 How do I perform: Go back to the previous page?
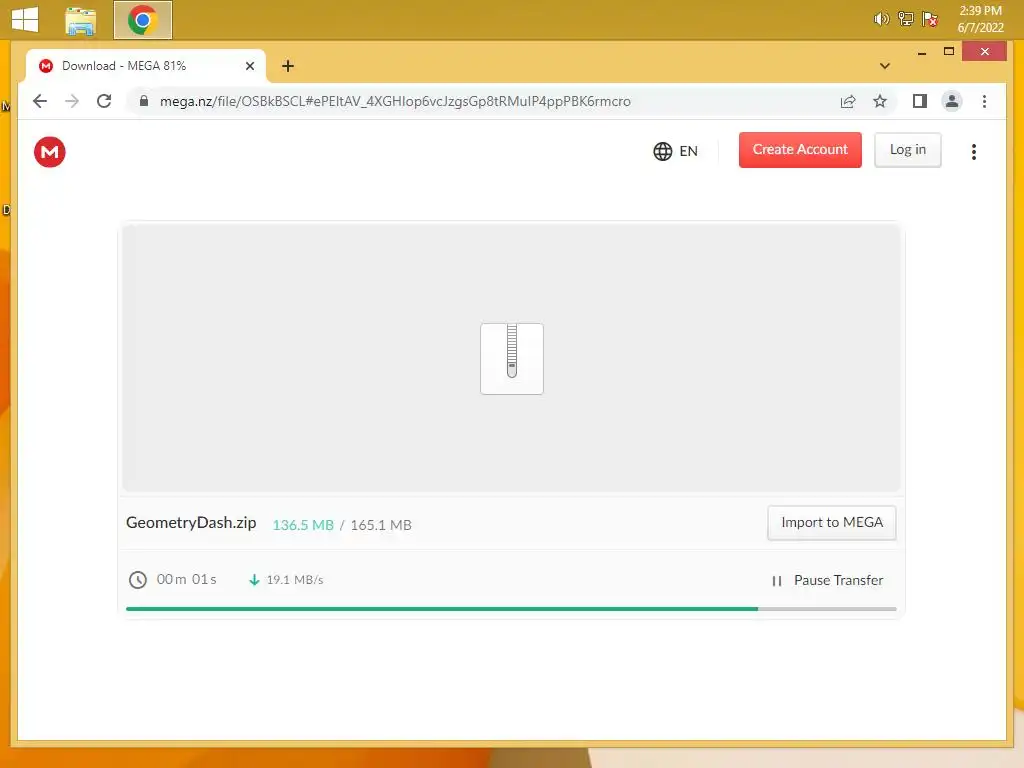pos(40,101)
